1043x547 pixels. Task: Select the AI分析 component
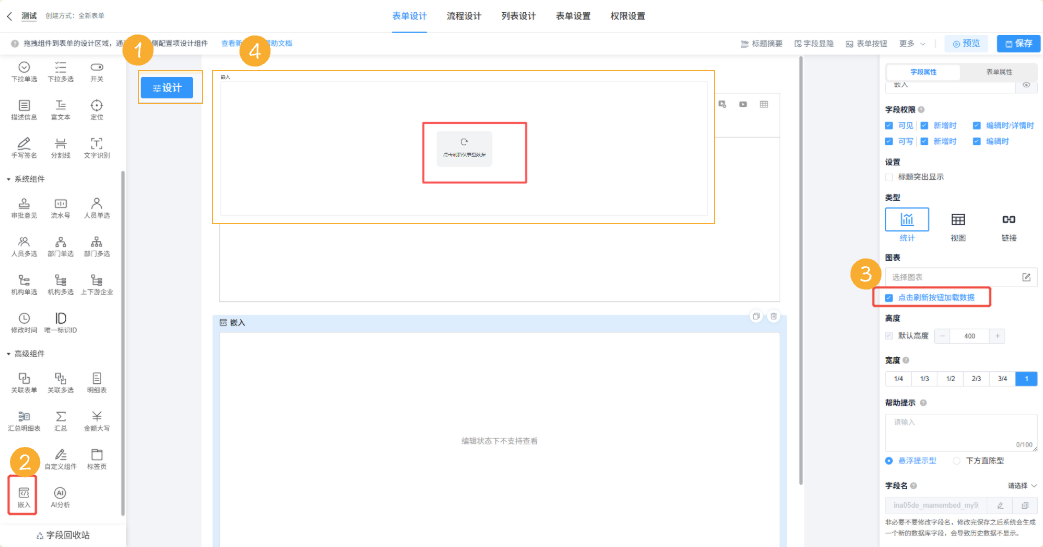tap(60, 495)
